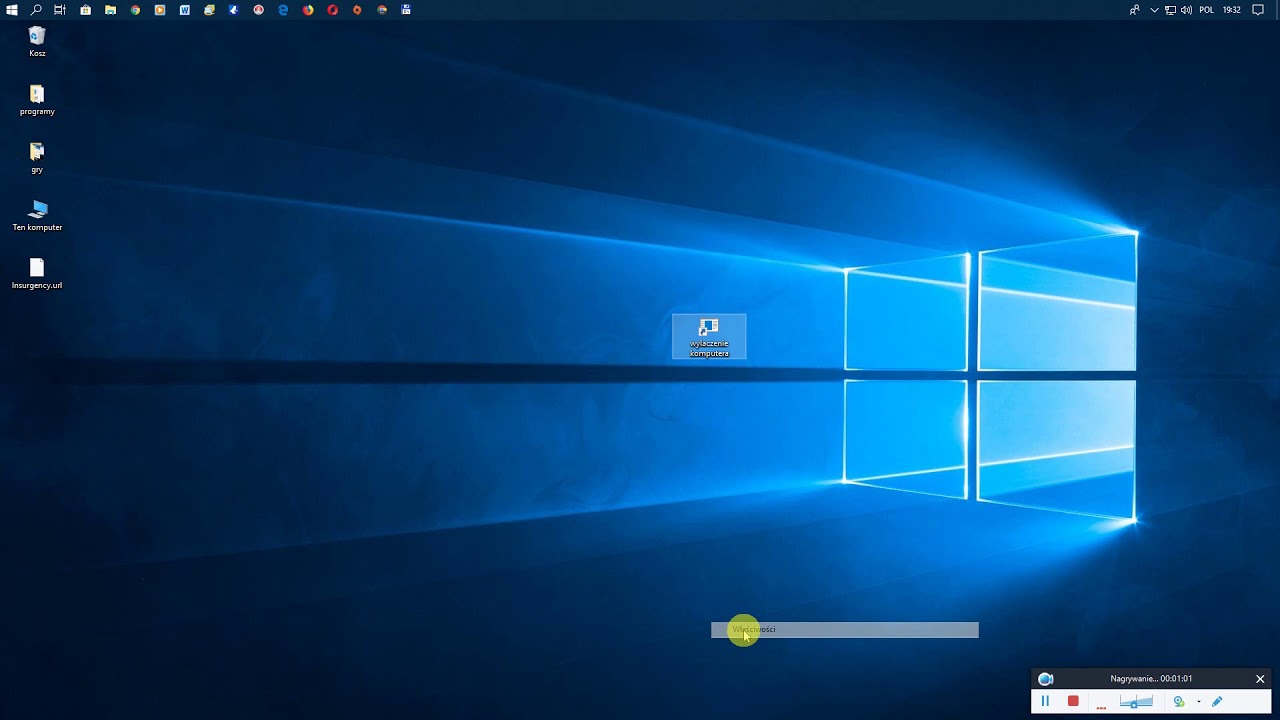The image size is (1280, 720).
Task: Open the clock showing 19:32
Action: [x=1232, y=10]
